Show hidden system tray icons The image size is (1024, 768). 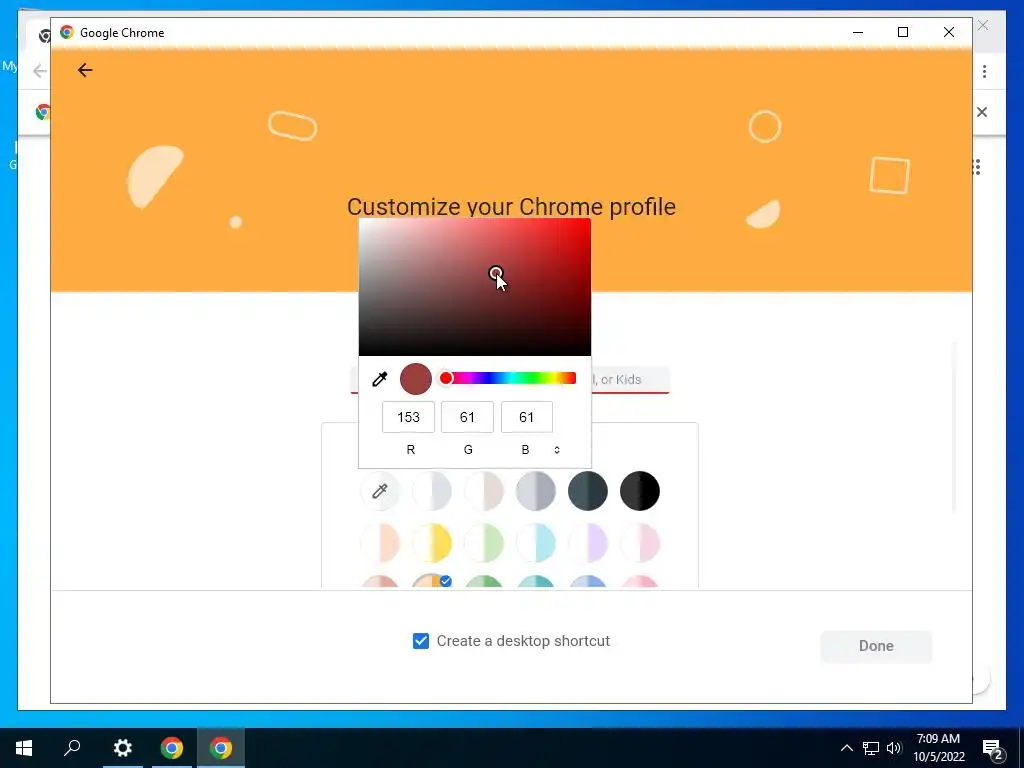(846, 748)
